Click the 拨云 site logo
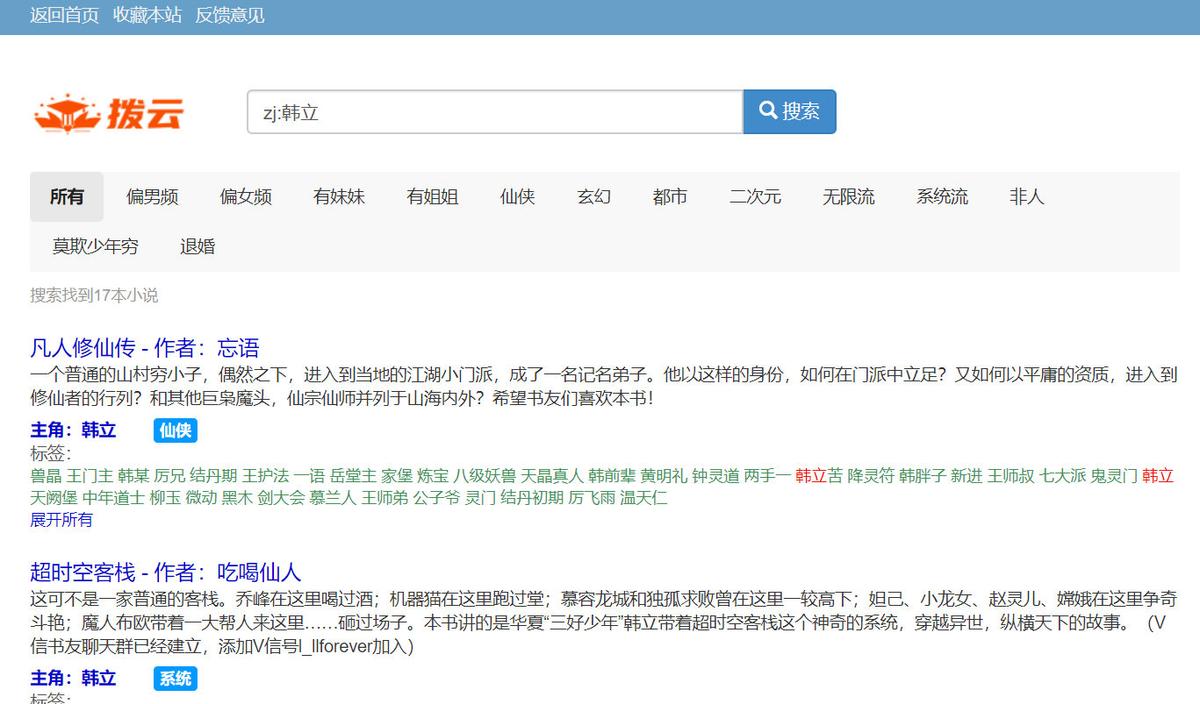Viewport: 1200px width, 704px height. [x=108, y=113]
